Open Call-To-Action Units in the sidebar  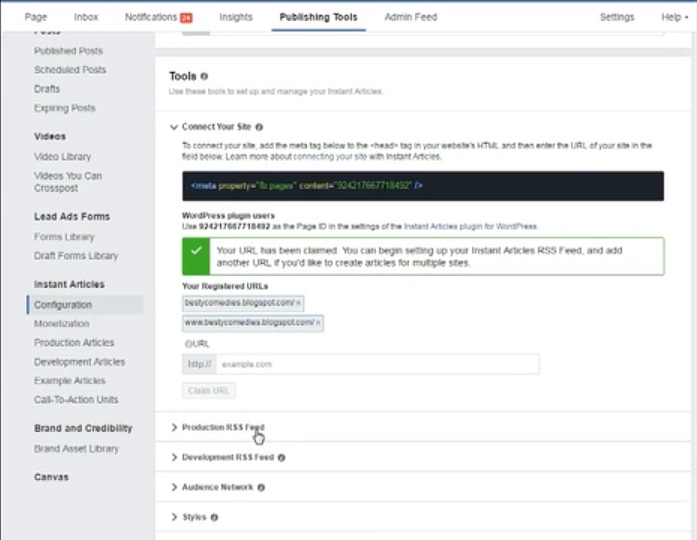pyautogui.click(x=76, y=400)
